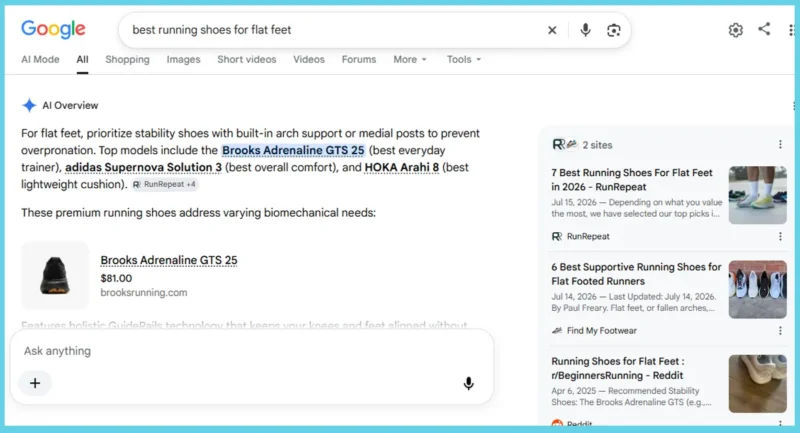
Task: Click RunRepeat article shoe thumbnail
Action: (758, 195)
